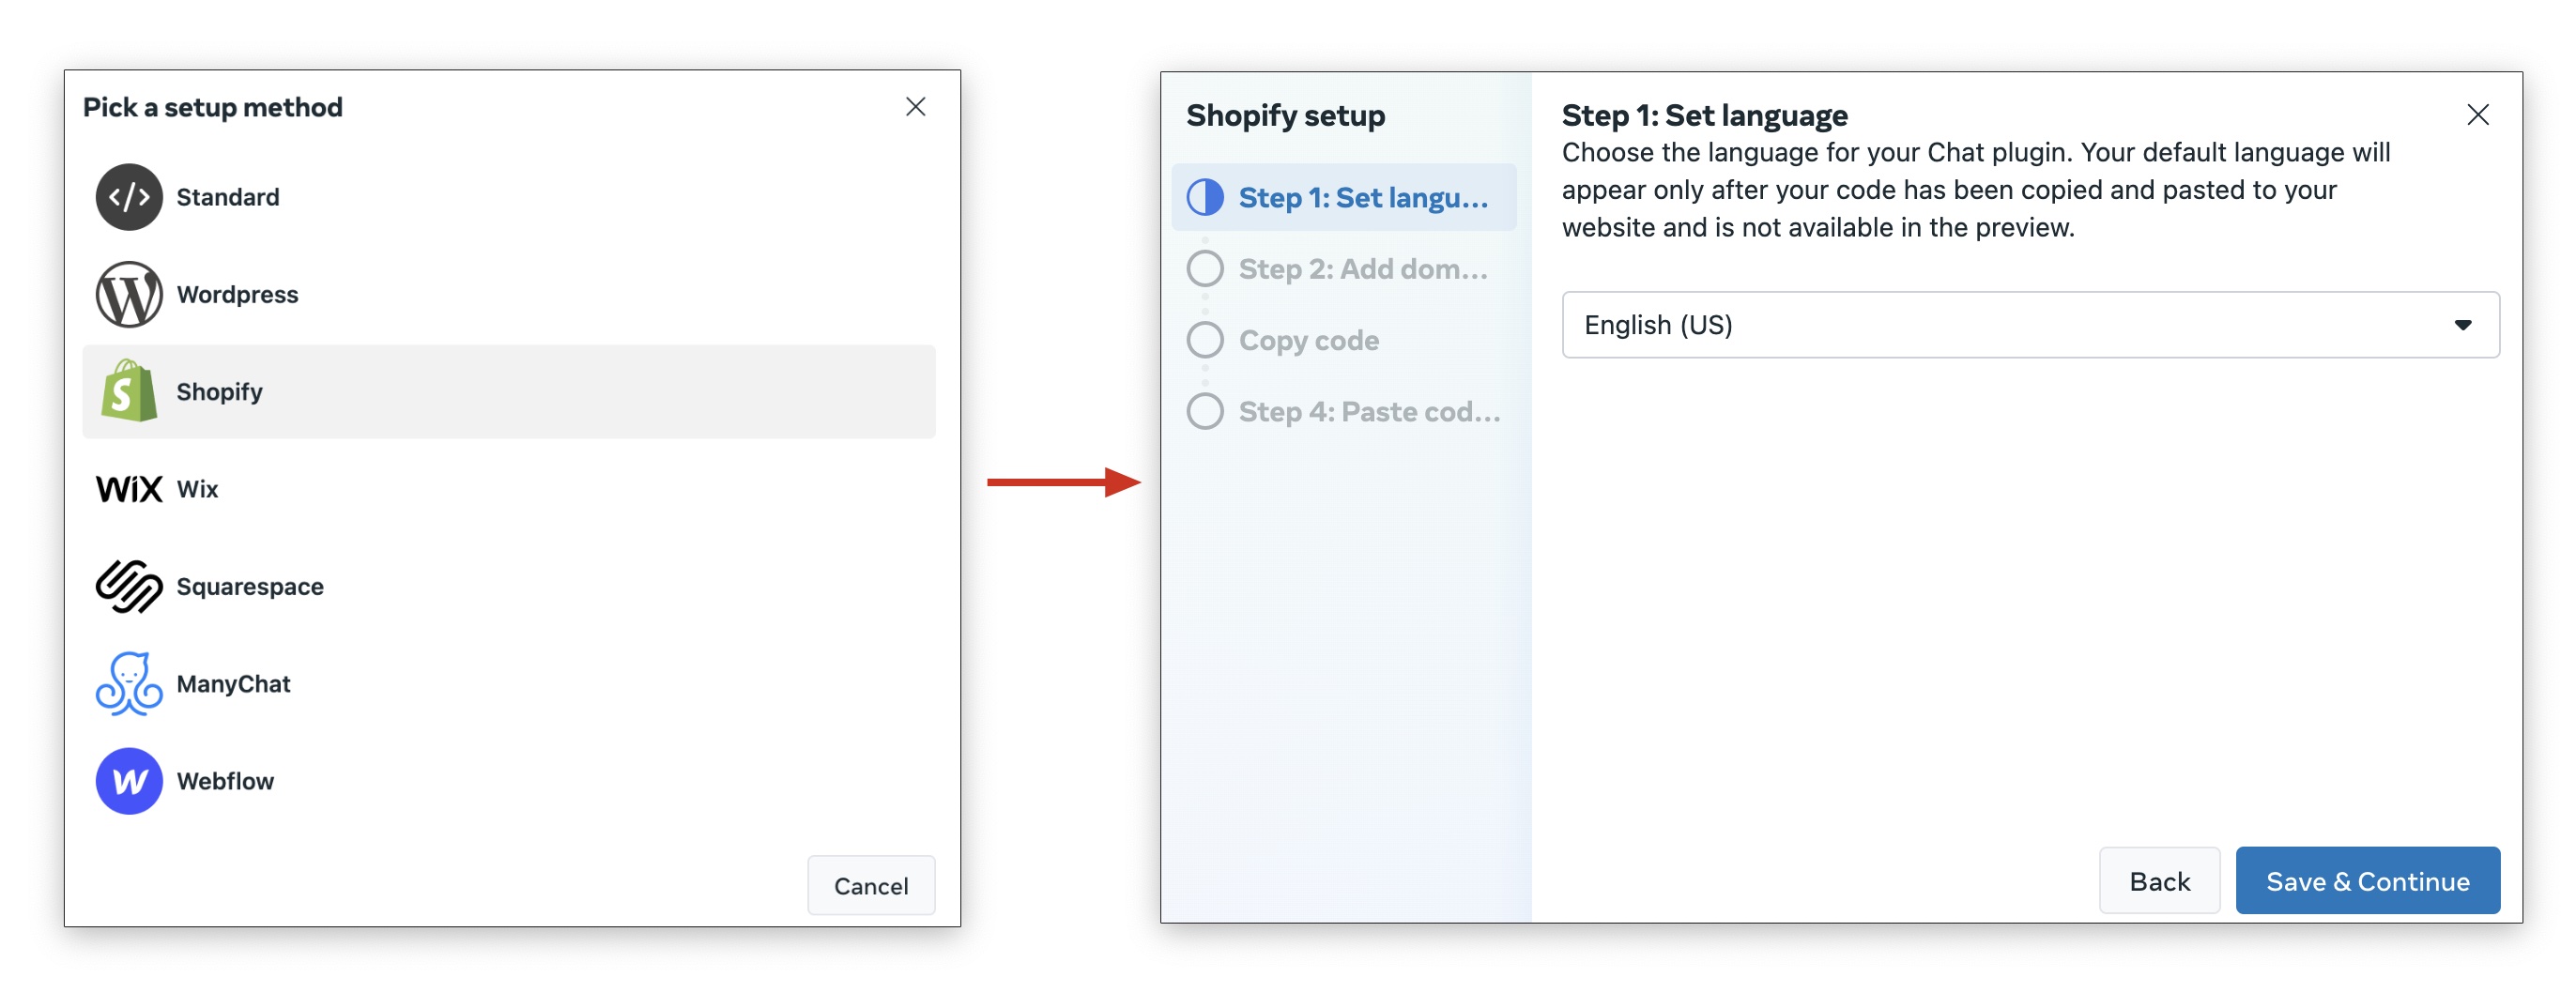
Task: Close the Pick a setup method dialog
Action: point(915,107)
